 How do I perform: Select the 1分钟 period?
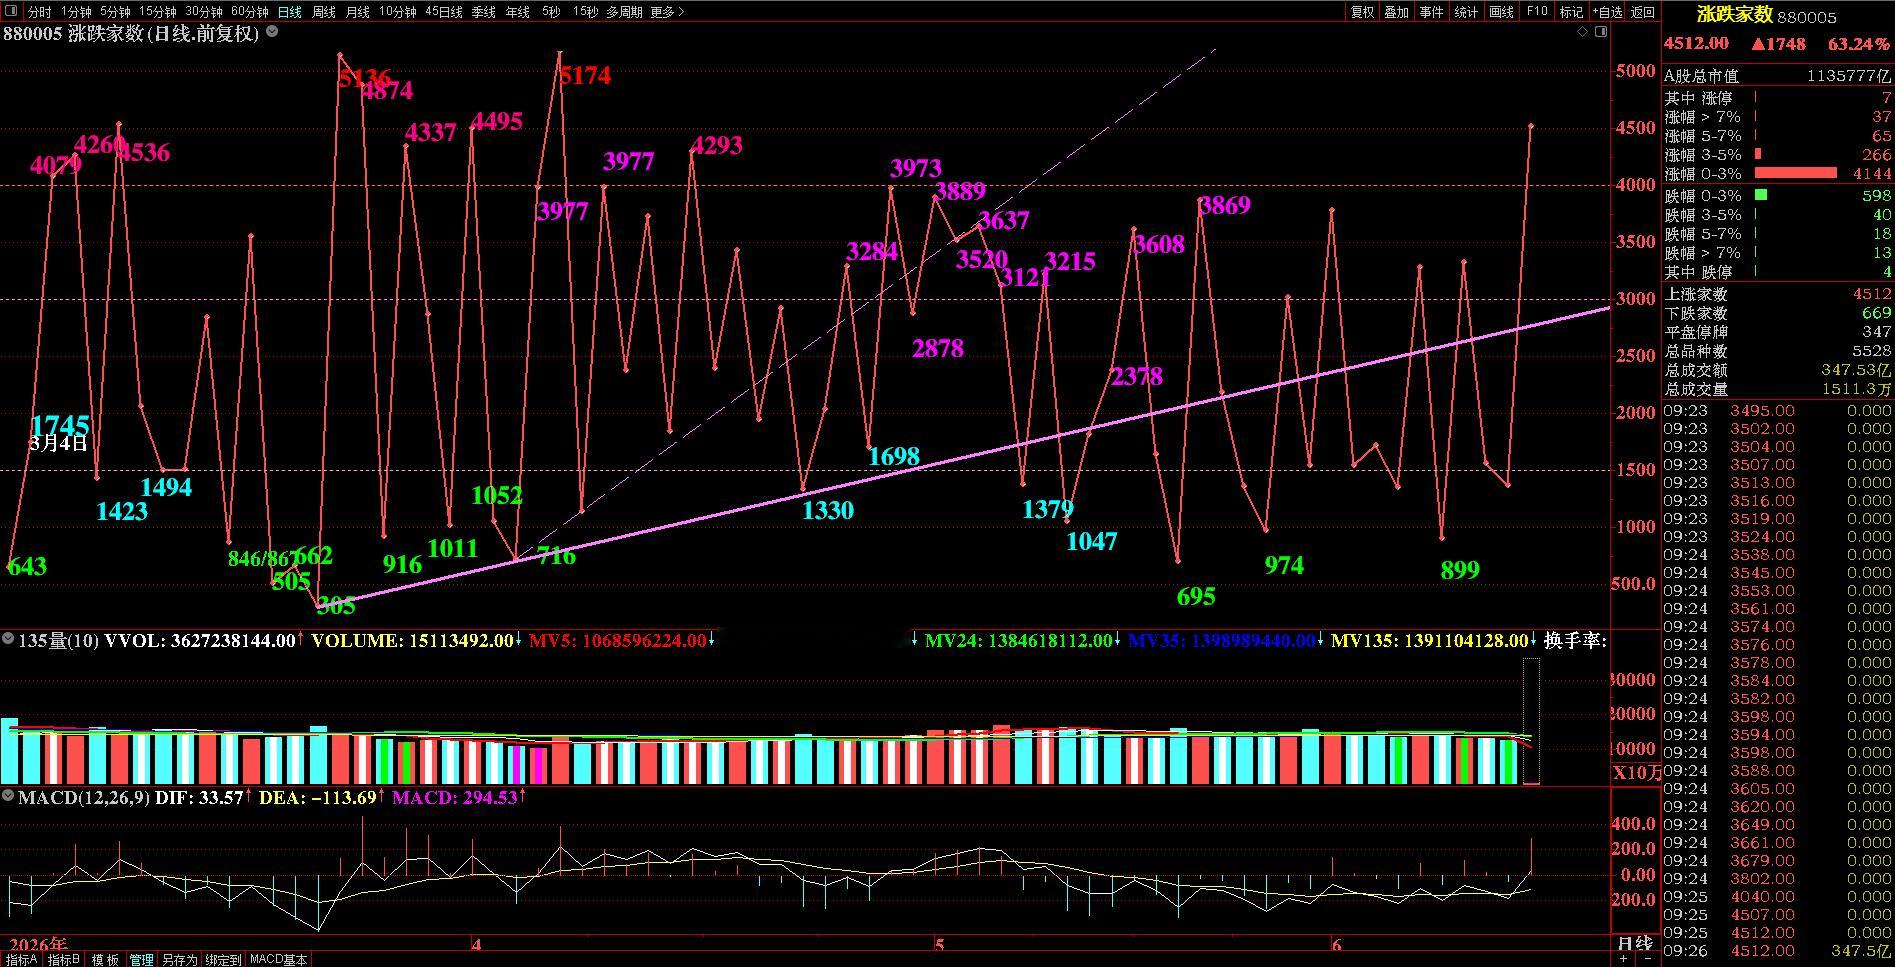coord(76,12)
